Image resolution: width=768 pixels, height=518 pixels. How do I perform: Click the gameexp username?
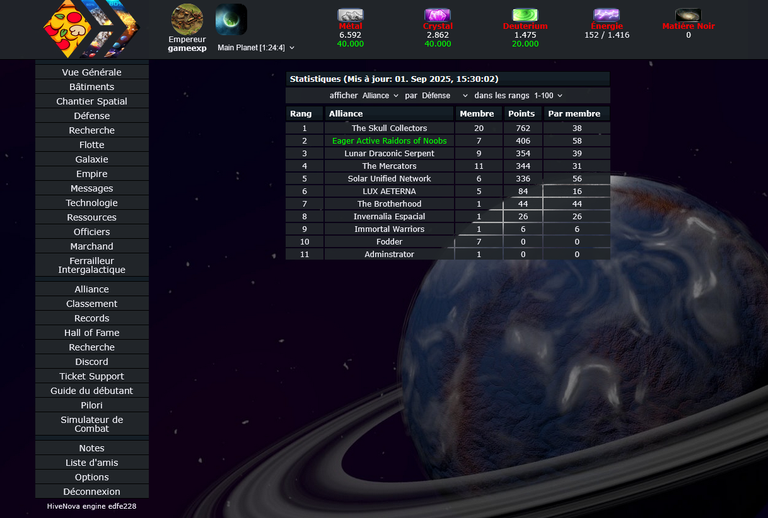tap(187, 48)
